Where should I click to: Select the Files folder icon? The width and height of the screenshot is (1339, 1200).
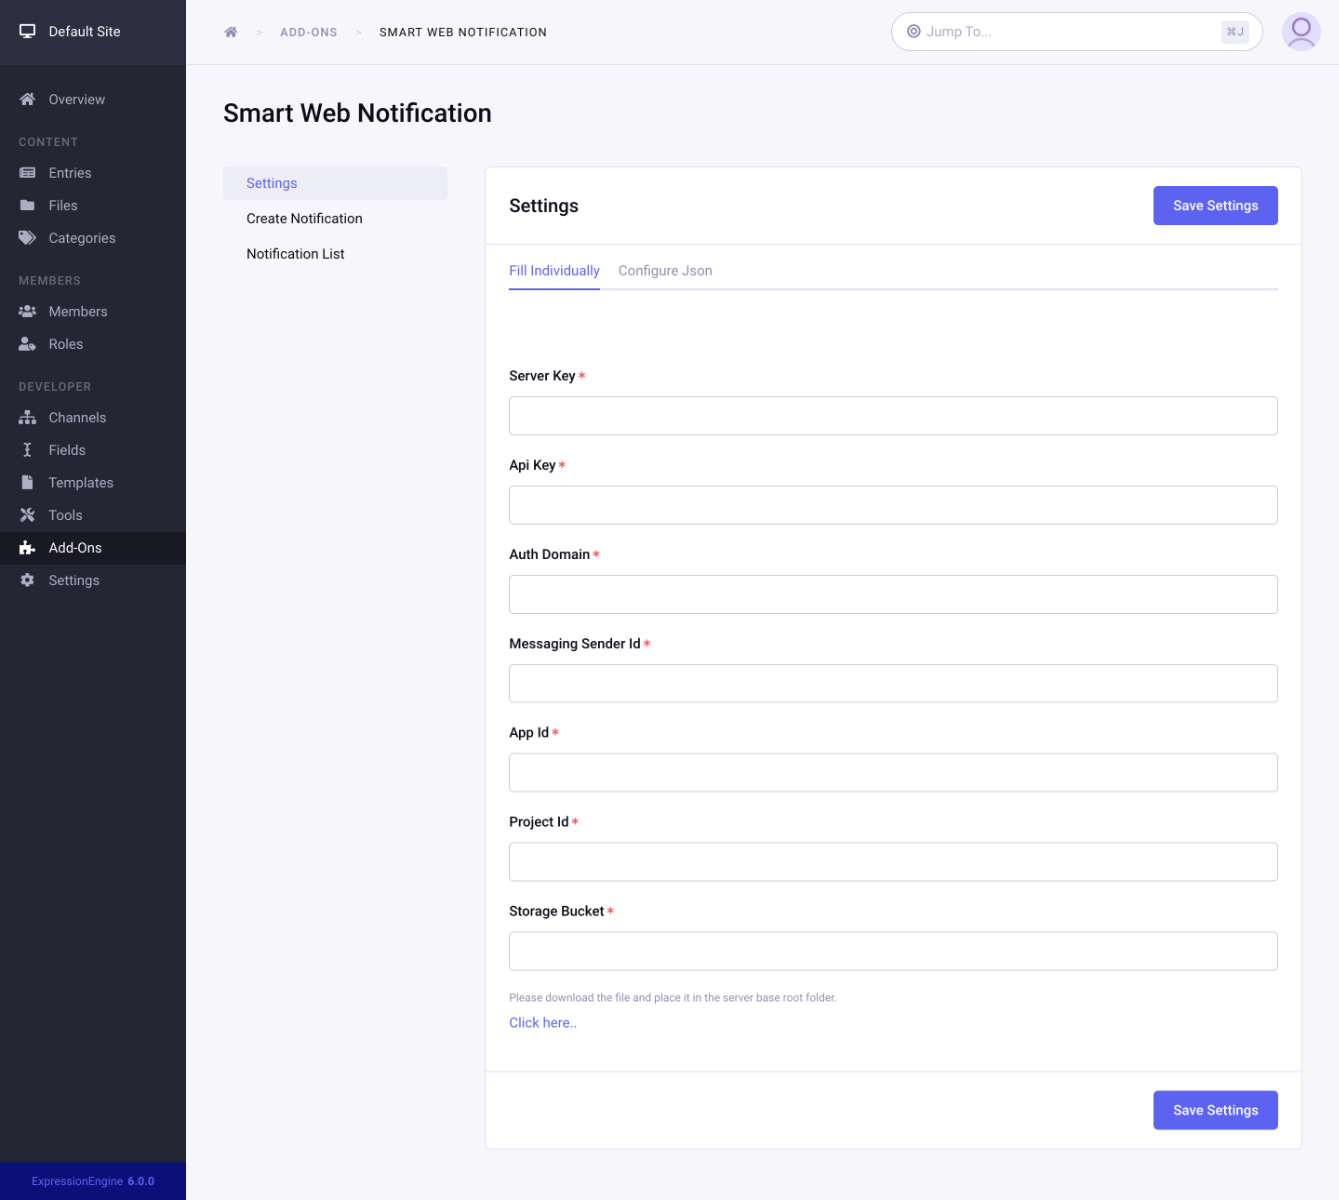(28, 205)
